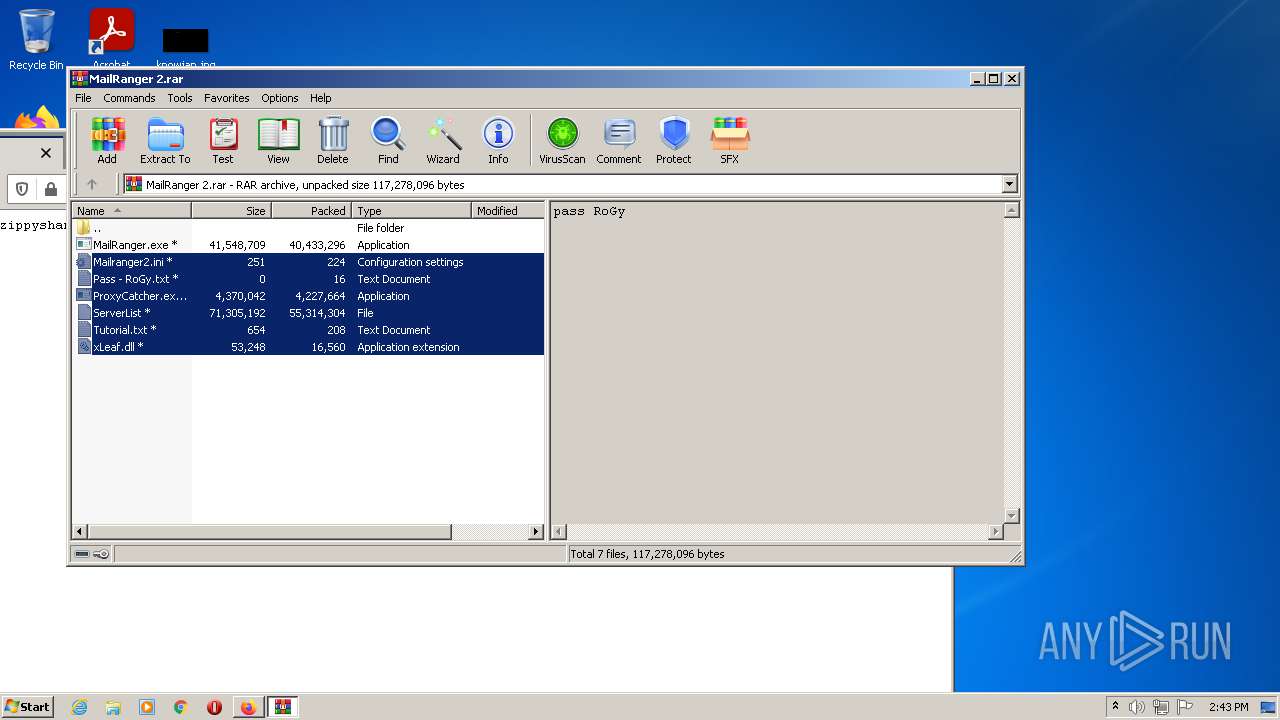Click the Delete trash icon
Viewport: 1280px width, 720px height.
[x=333, y=140]
